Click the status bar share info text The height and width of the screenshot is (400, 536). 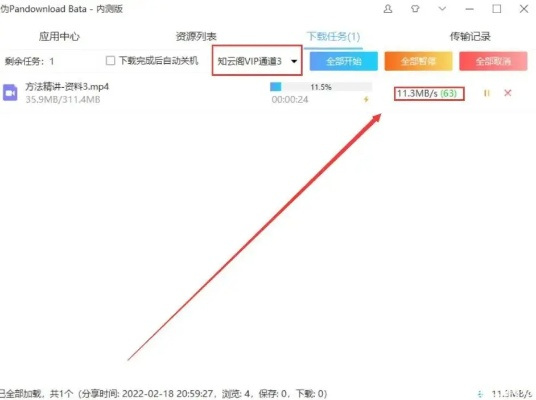(164, 394)
